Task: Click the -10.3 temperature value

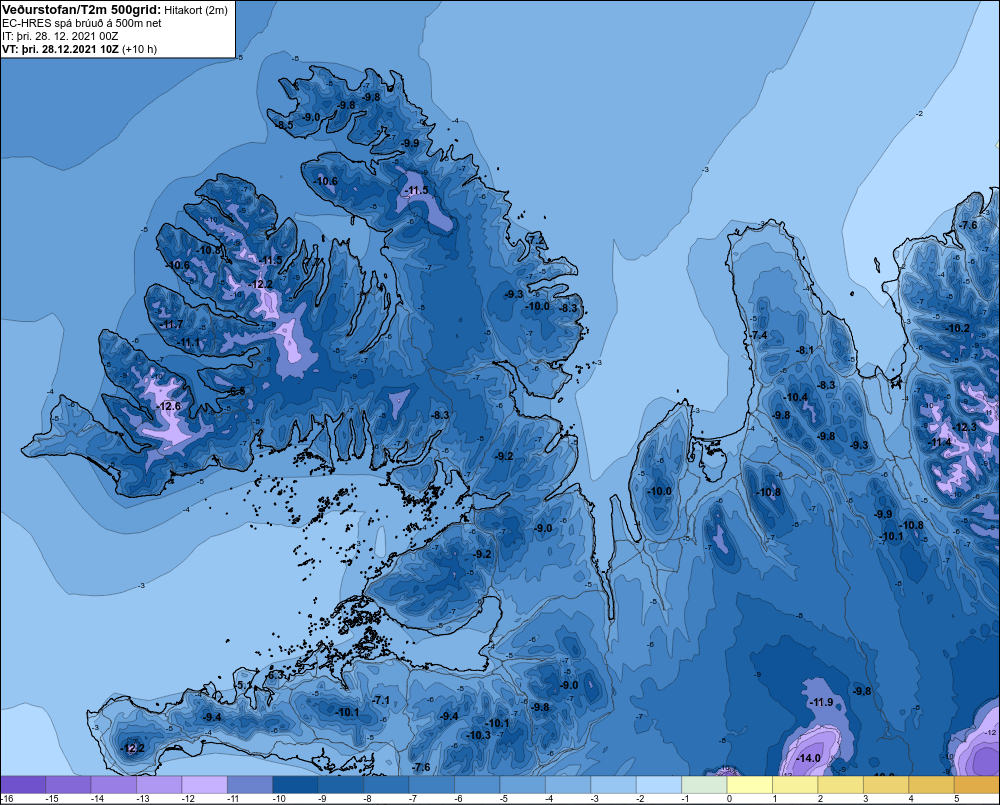Action: point(478,735)
